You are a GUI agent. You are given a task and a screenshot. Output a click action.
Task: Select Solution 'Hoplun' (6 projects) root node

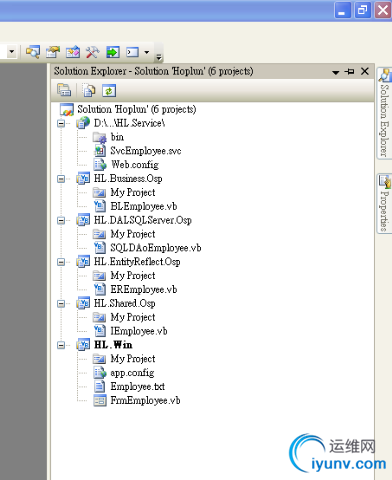point(137,109)
